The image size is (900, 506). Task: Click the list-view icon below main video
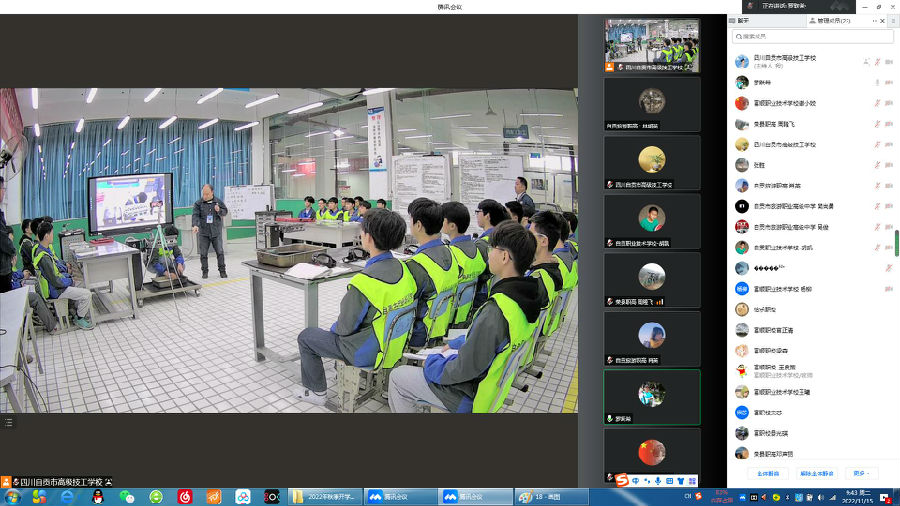pyautogui.click(x=9, y=422)
